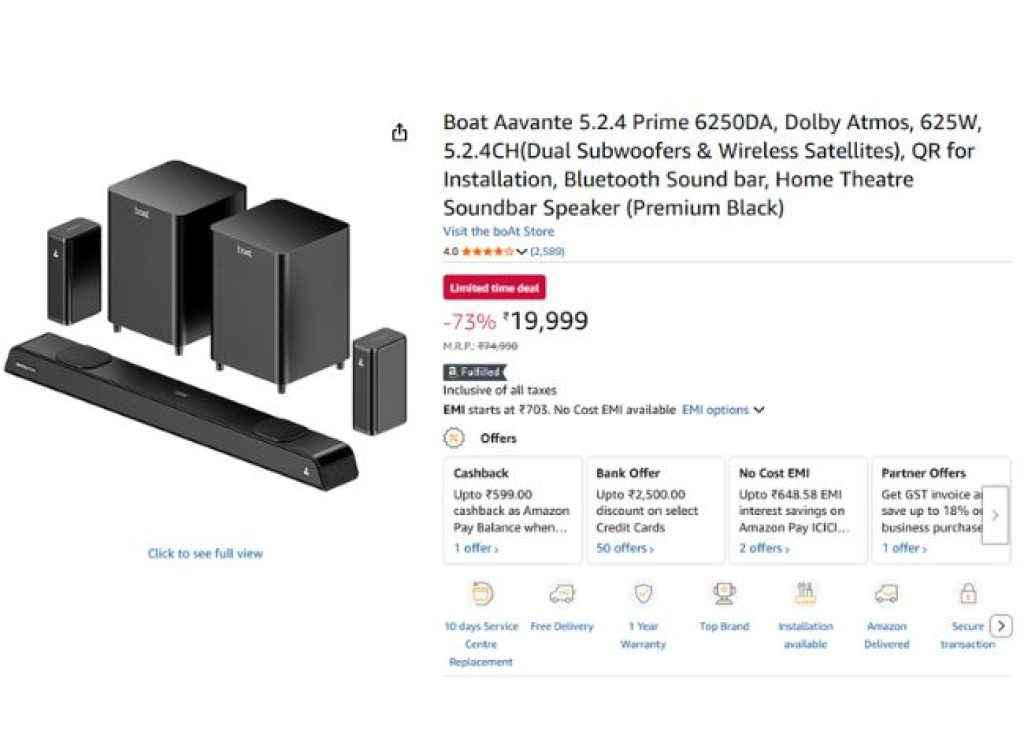Open the 2,589 ratings link
Viewport: 1024px width, 756px height.
(x=547, y=252)
